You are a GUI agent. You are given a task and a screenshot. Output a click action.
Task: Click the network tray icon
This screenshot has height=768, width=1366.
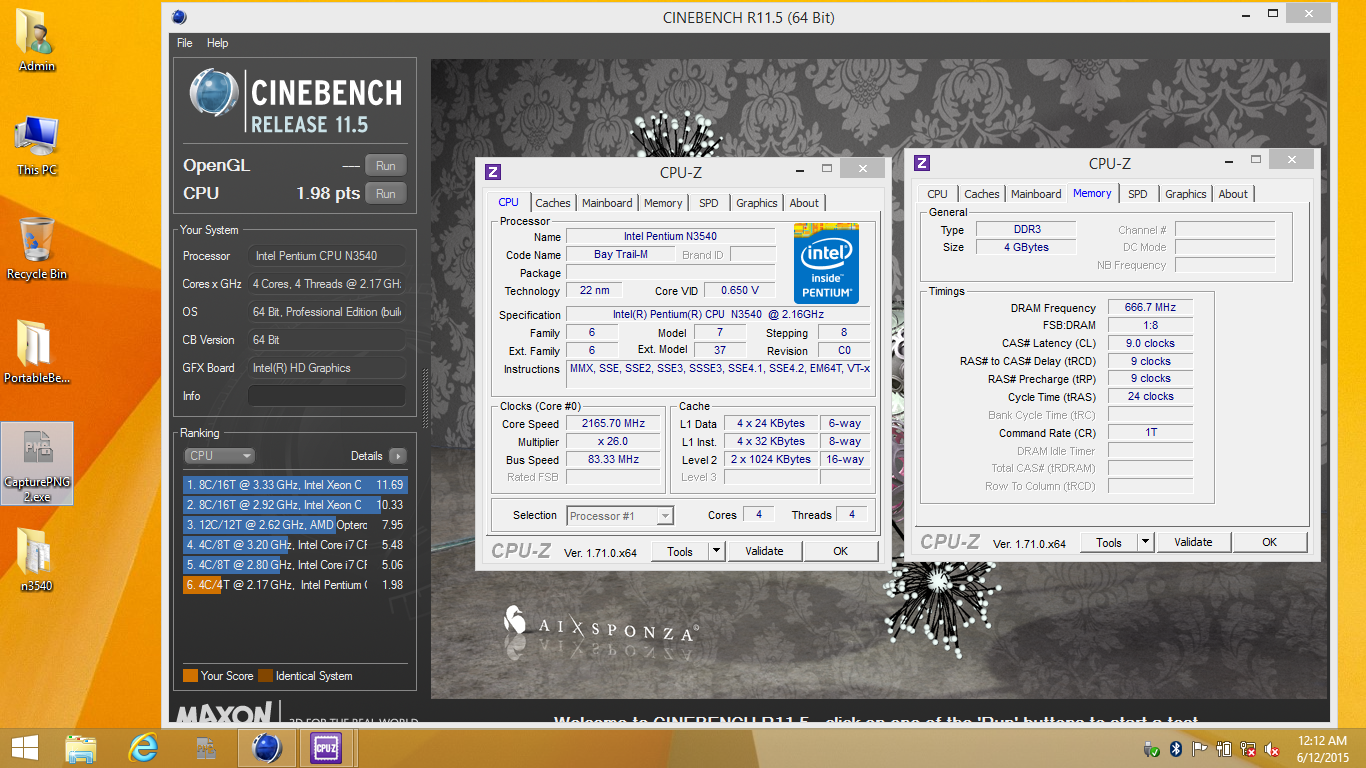[x=1248, y=749]
